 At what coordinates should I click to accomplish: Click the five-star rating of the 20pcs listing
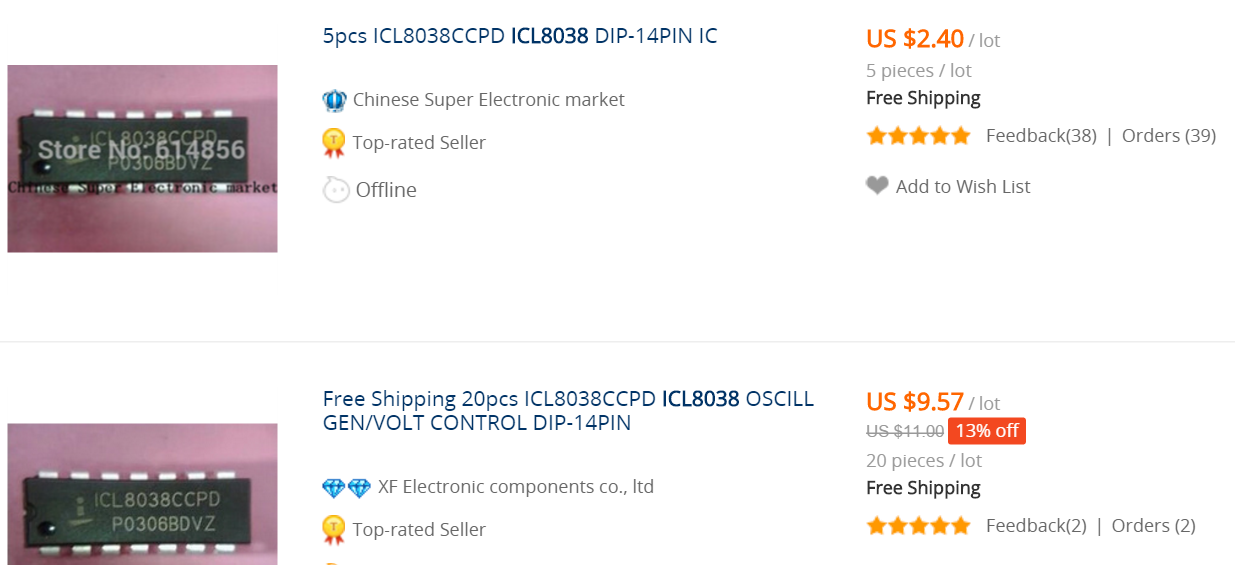point(918,526)
